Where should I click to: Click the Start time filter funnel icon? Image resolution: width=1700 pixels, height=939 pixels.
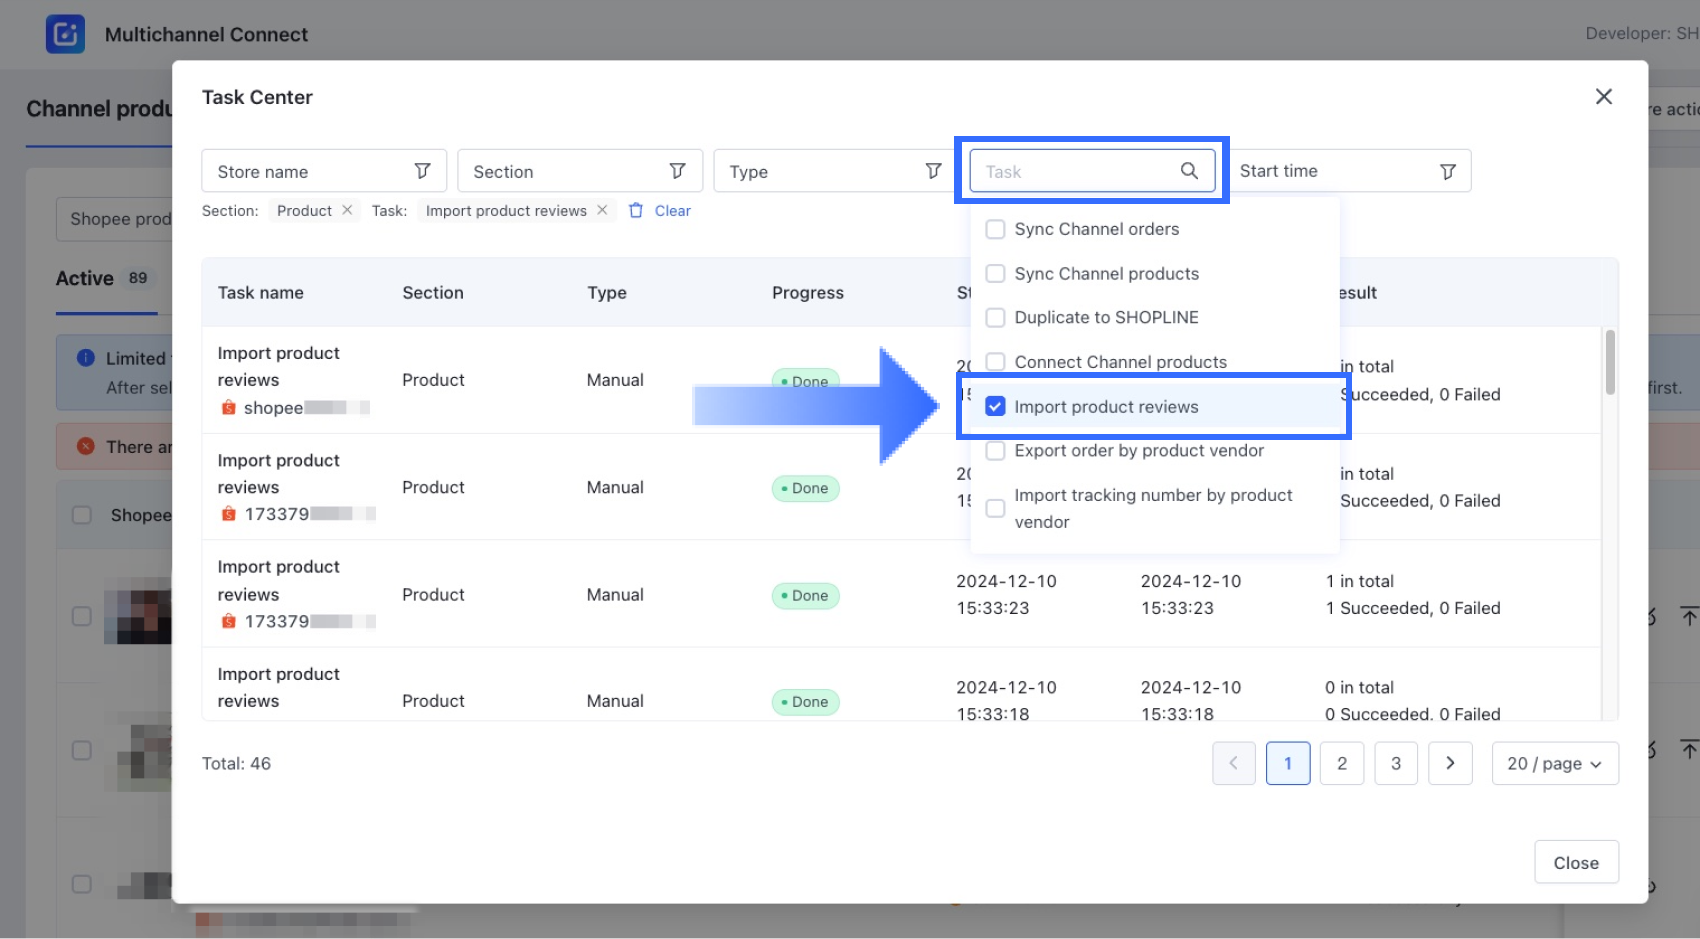pyautogui.click(x=1447, y=172)
